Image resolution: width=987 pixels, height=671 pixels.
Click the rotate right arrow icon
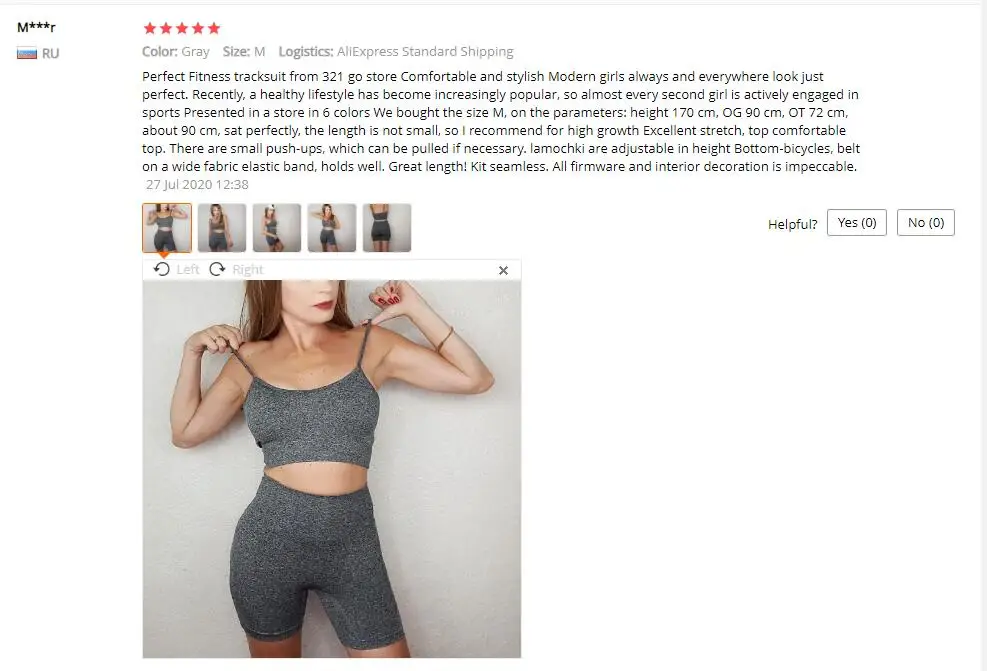[x=217, y=269]
